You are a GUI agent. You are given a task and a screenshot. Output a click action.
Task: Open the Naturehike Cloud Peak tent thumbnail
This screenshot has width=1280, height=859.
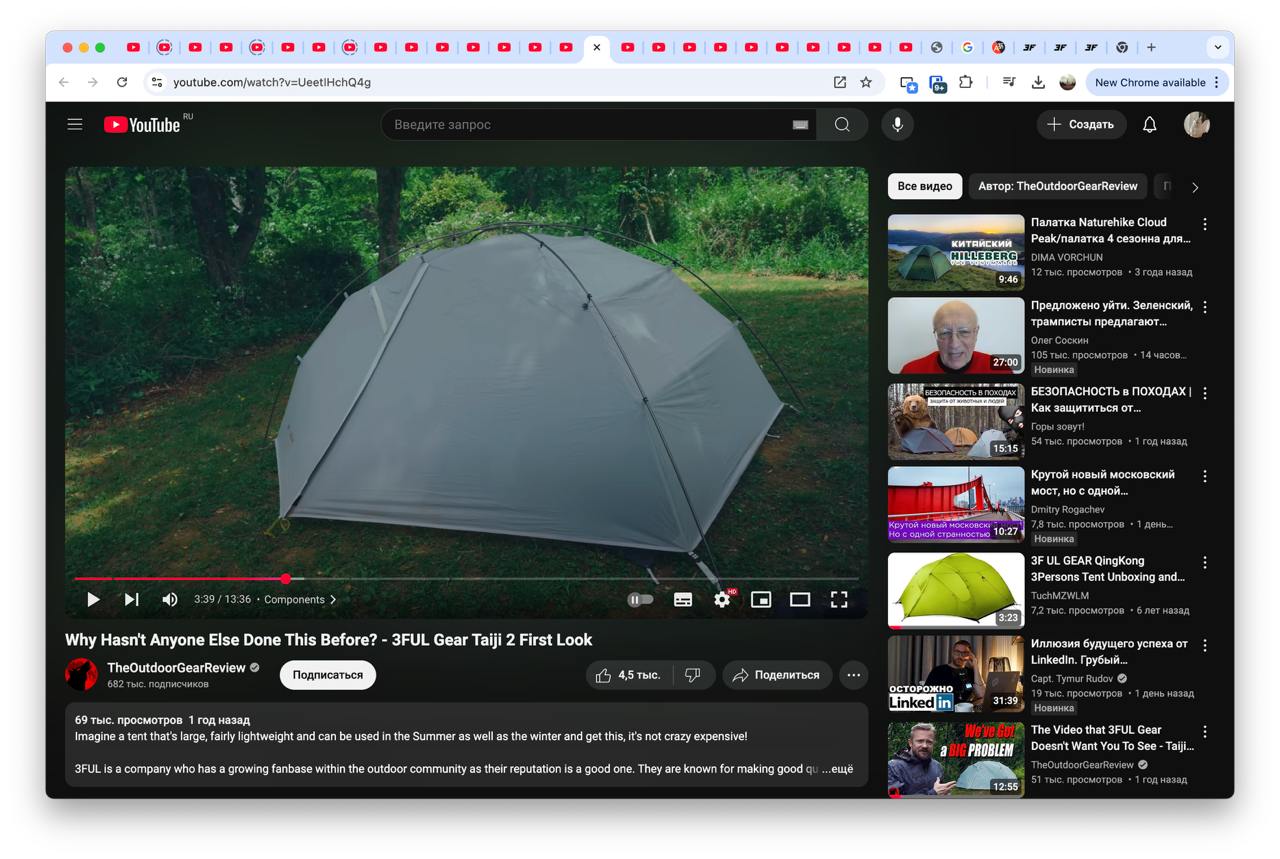[956, 252]
